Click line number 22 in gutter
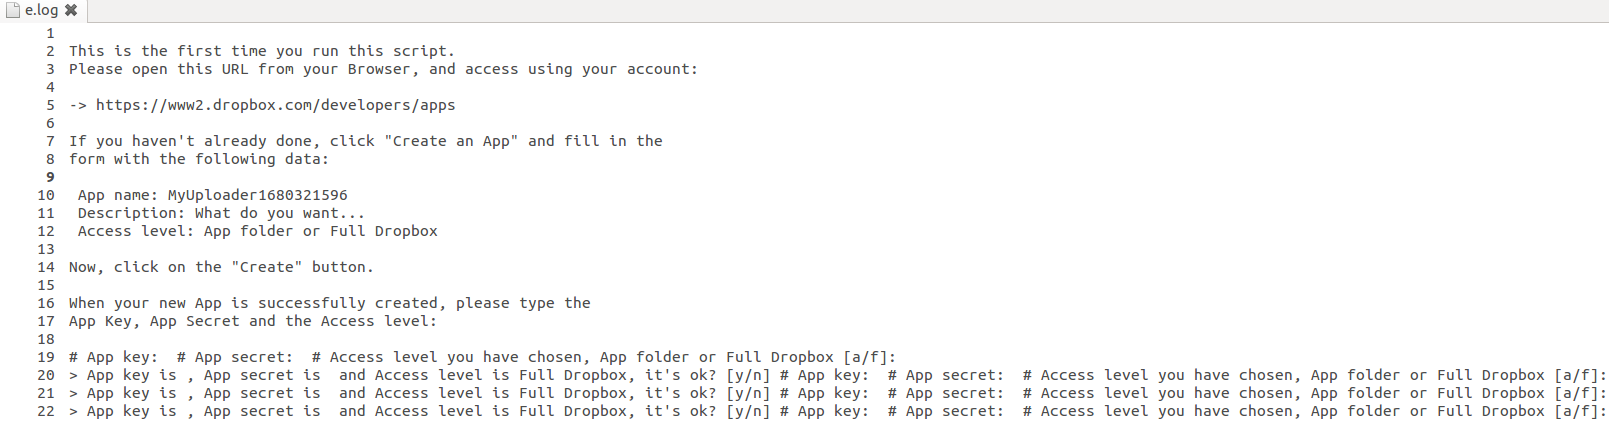 click(46, 411)
